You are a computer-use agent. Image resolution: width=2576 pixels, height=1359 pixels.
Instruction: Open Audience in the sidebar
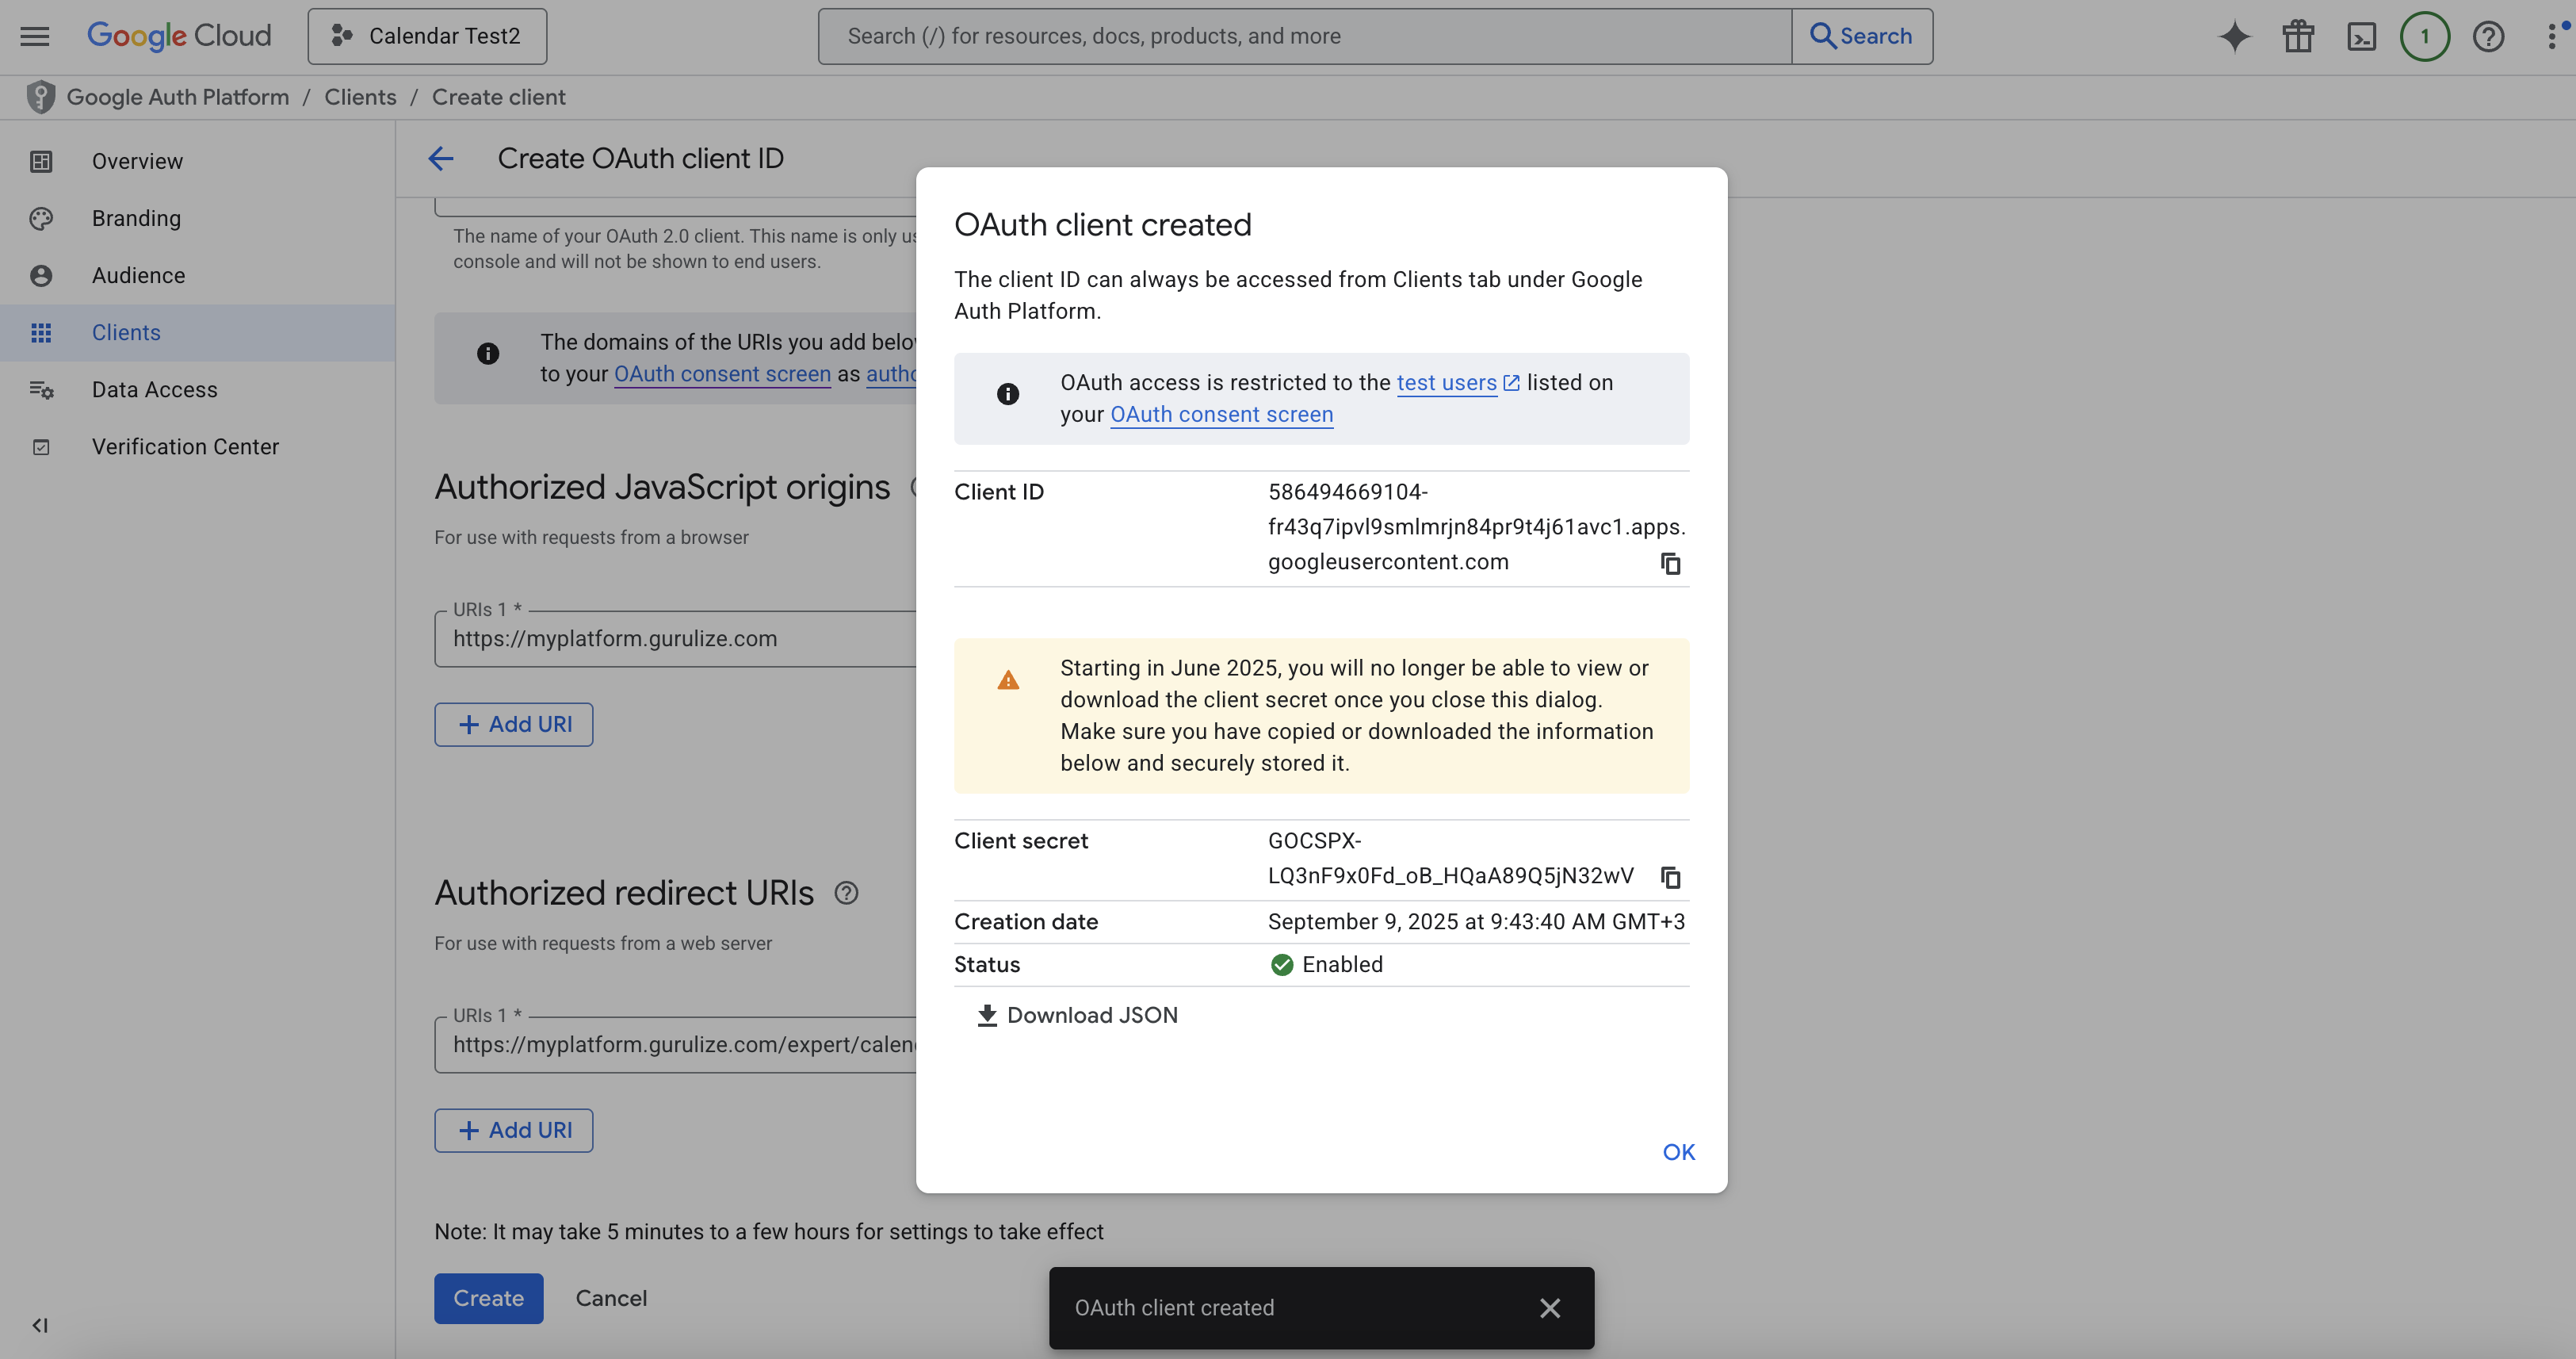coord(198,275)
